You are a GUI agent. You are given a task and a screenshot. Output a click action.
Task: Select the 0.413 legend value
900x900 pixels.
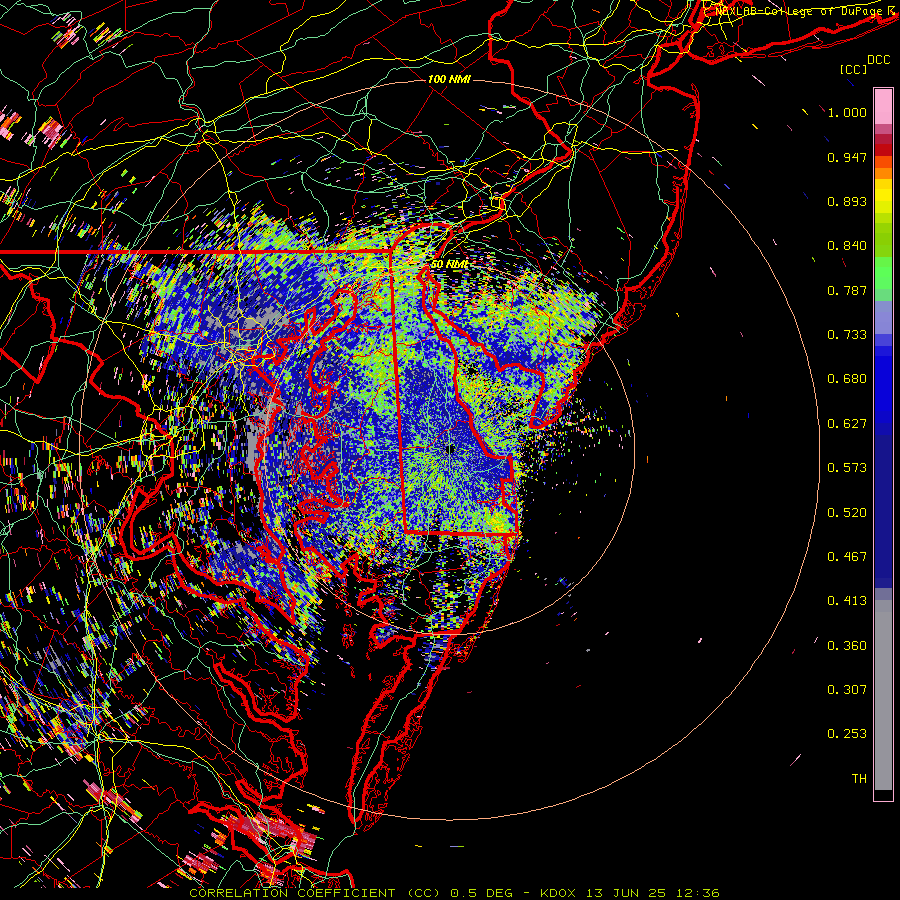point(847,601)
